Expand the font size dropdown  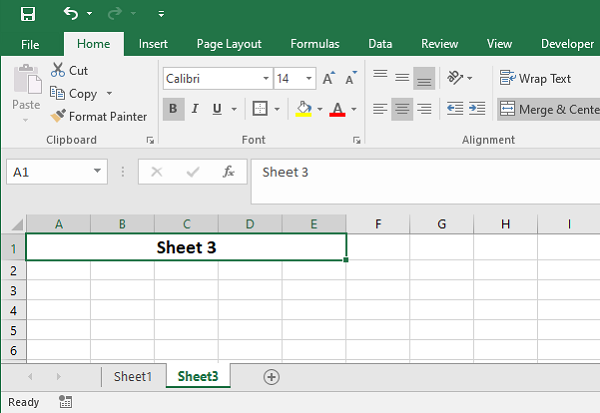(308, 78)
